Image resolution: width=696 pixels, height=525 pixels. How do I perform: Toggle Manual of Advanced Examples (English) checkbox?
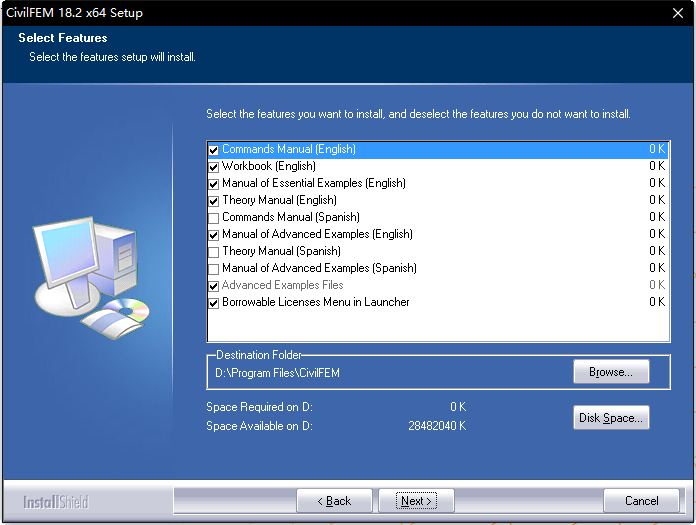click(x=214, y=235)
